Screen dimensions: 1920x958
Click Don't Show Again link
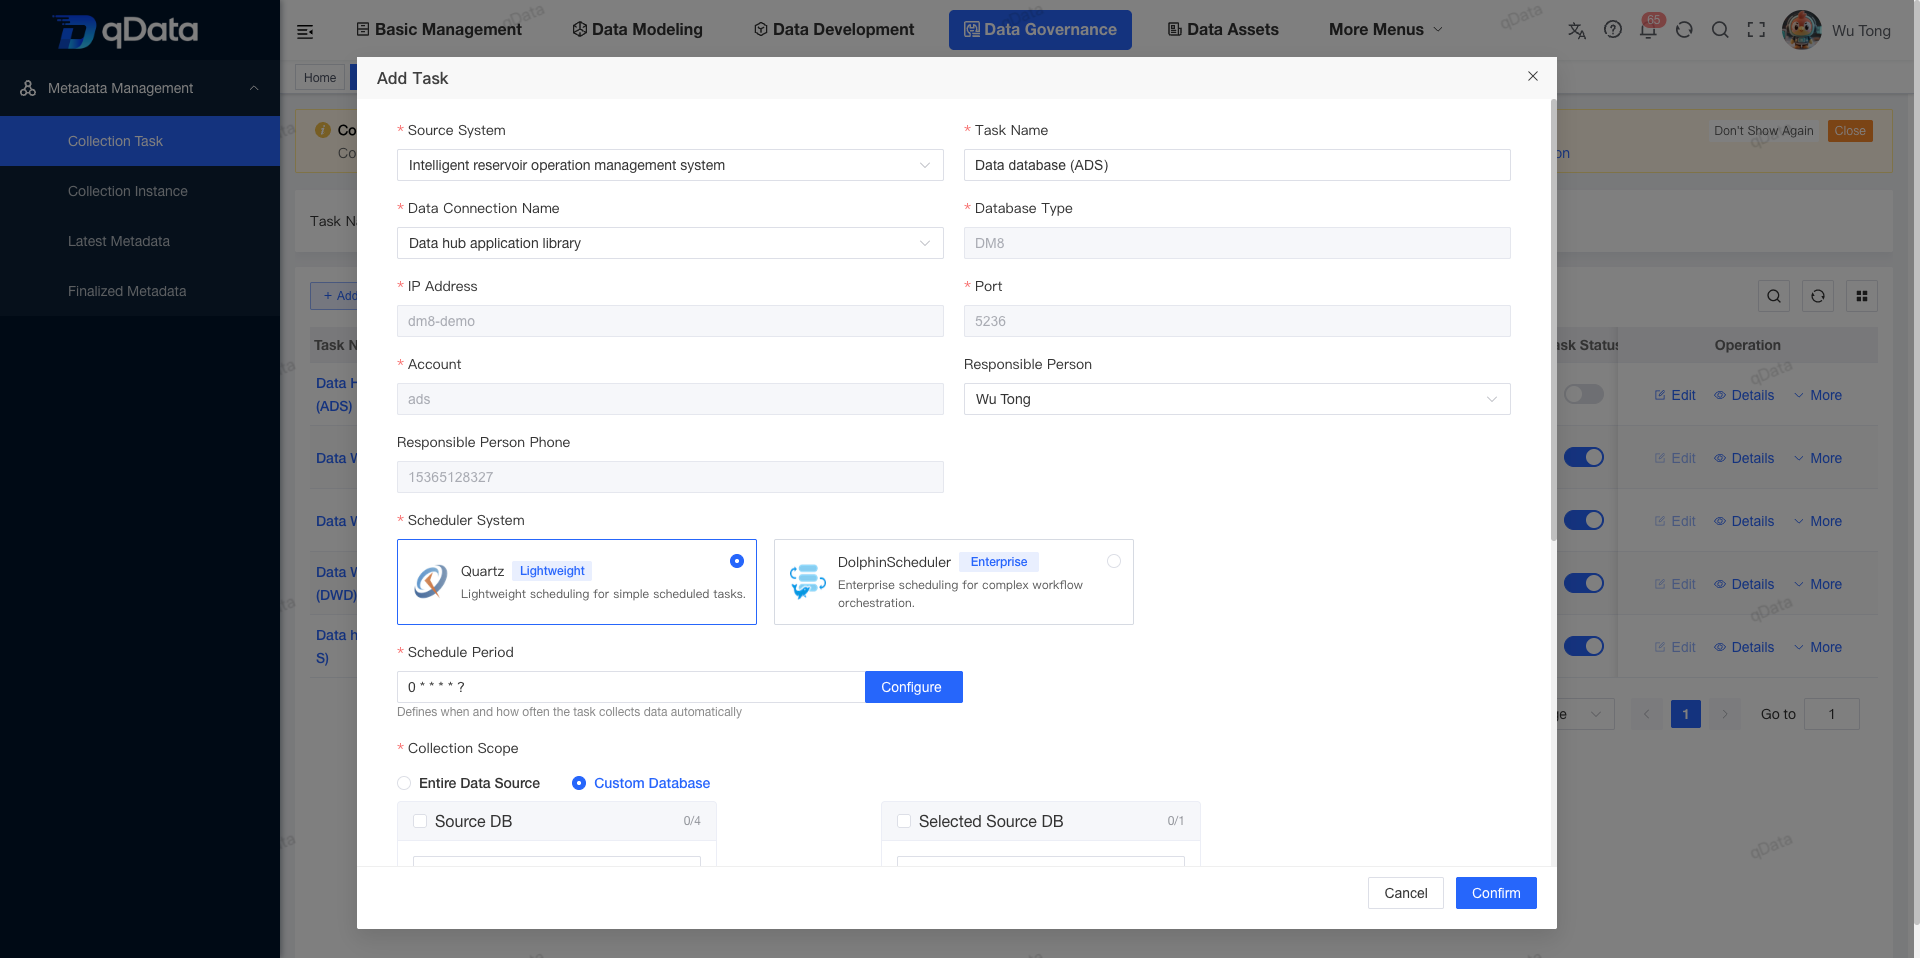point(1763,131)
